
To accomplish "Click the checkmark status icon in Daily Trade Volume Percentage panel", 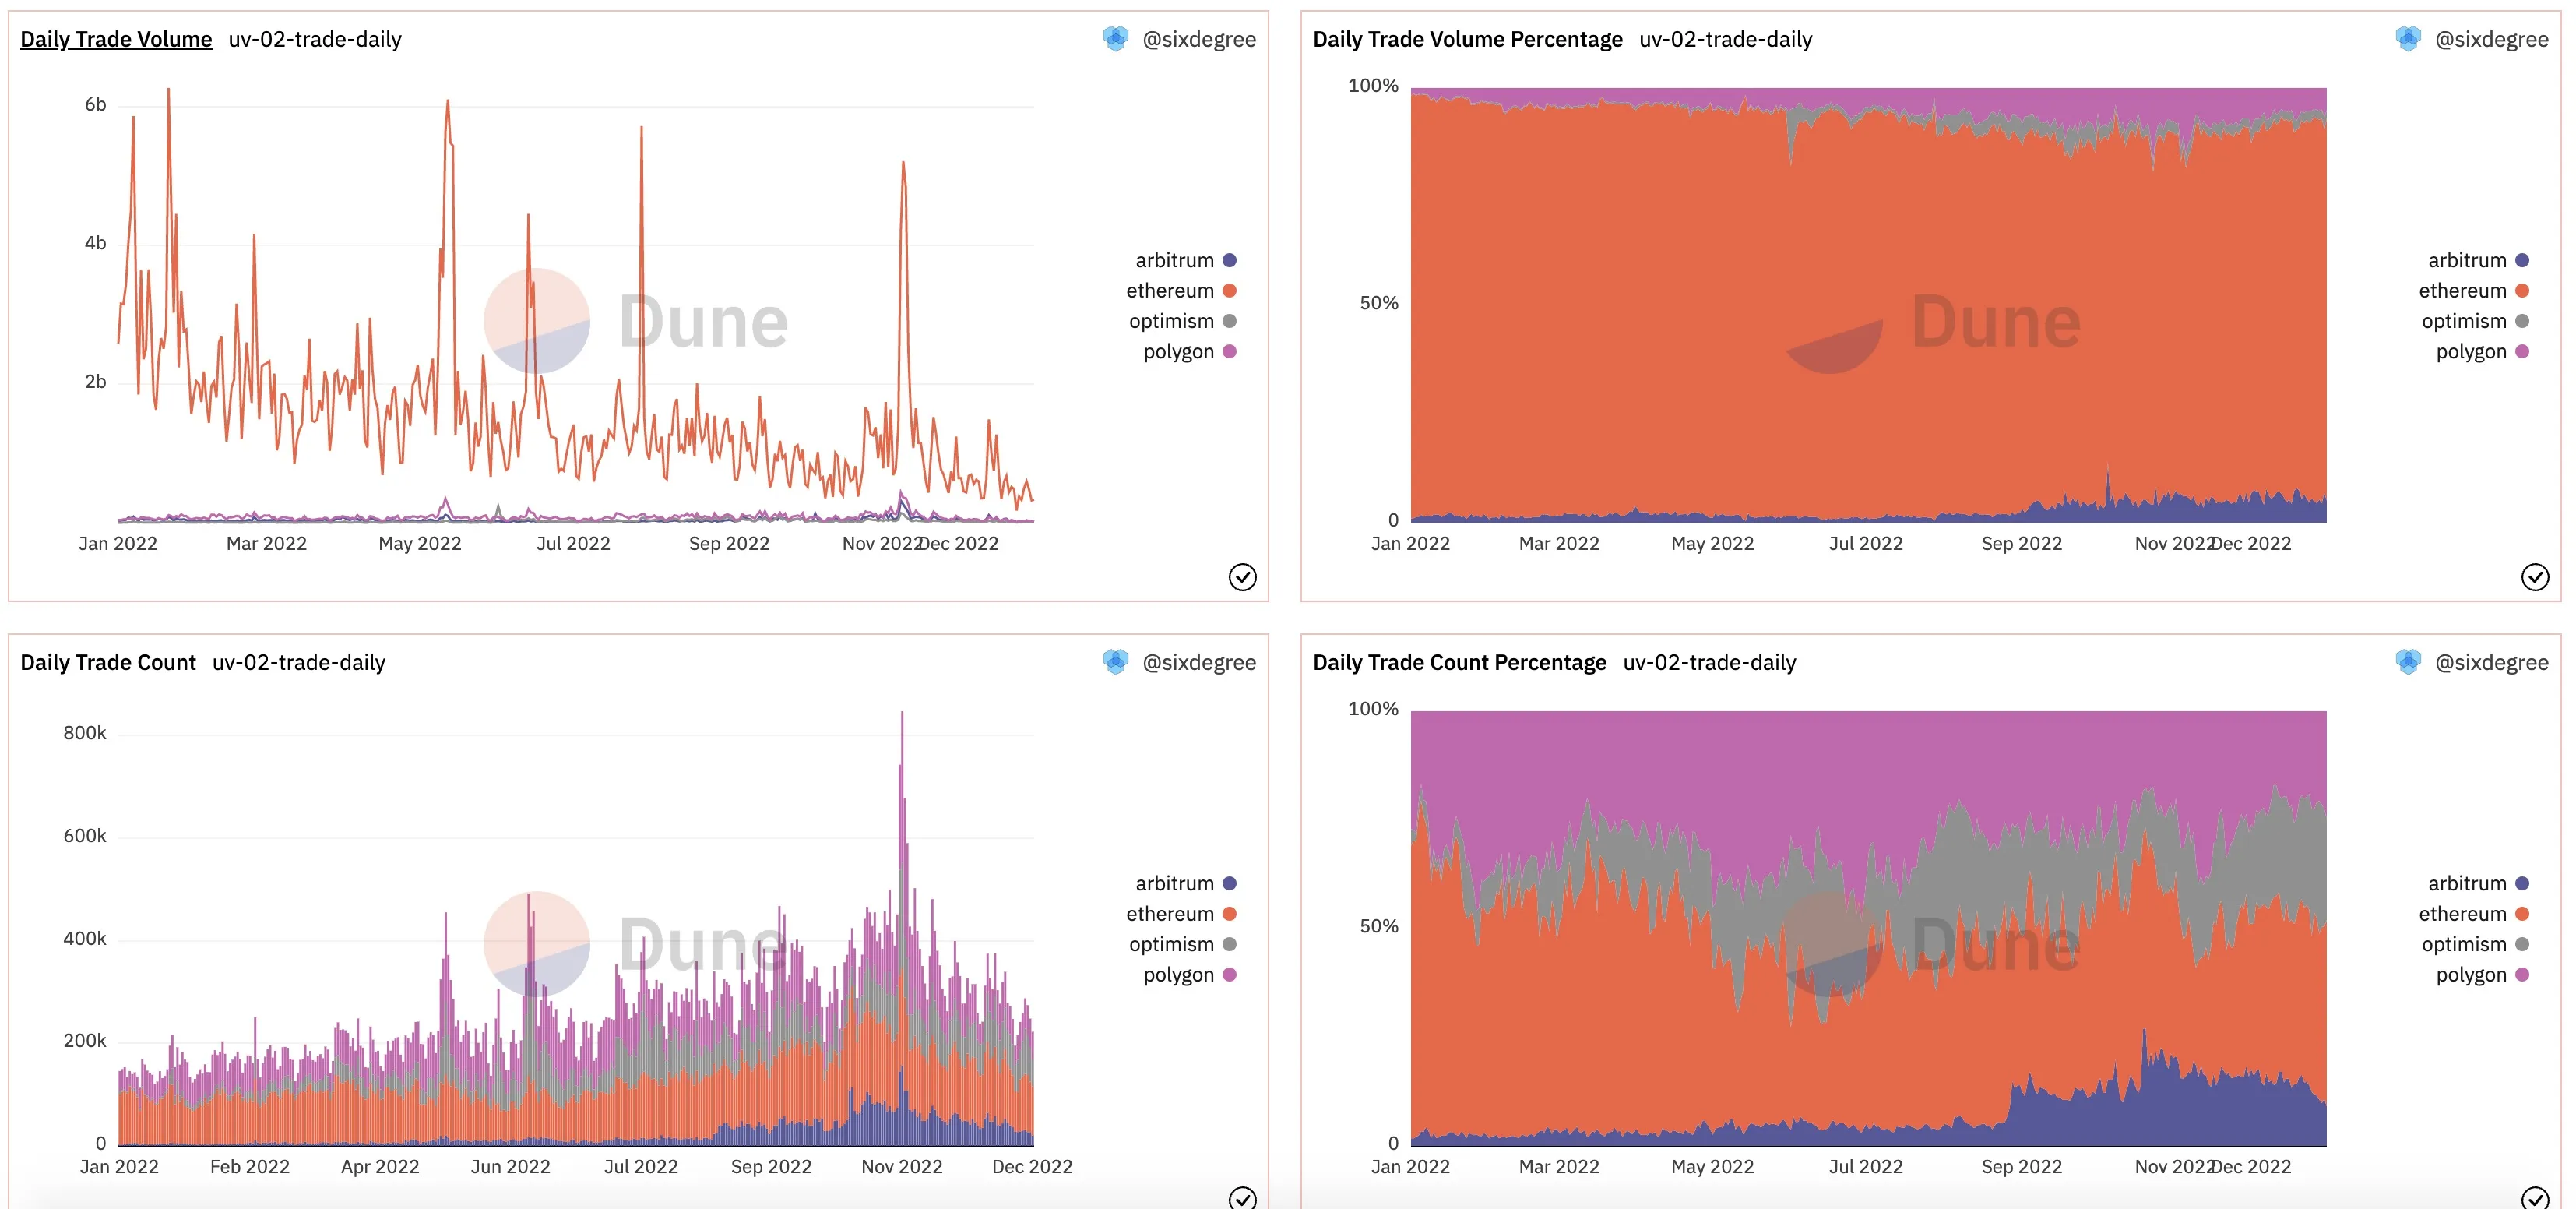I will pyautogui.click(x=2535, y=577).
